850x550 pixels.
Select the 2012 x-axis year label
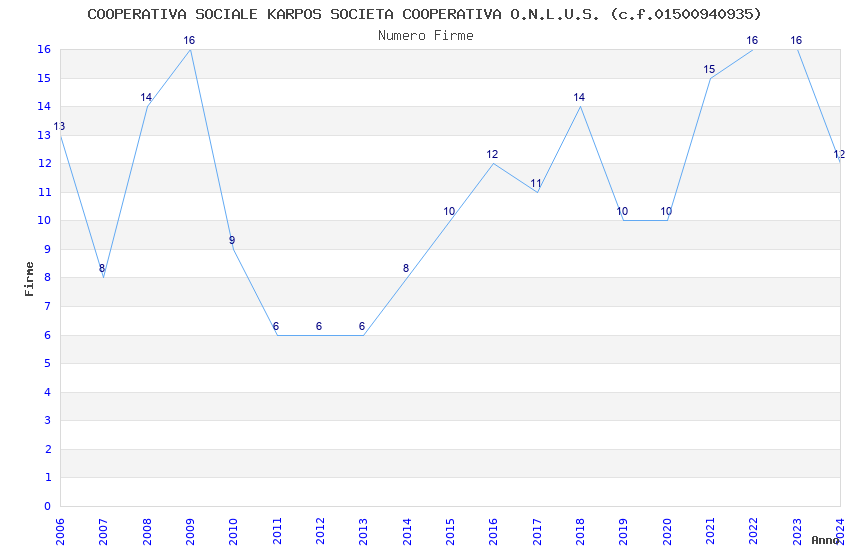[320, 532]
